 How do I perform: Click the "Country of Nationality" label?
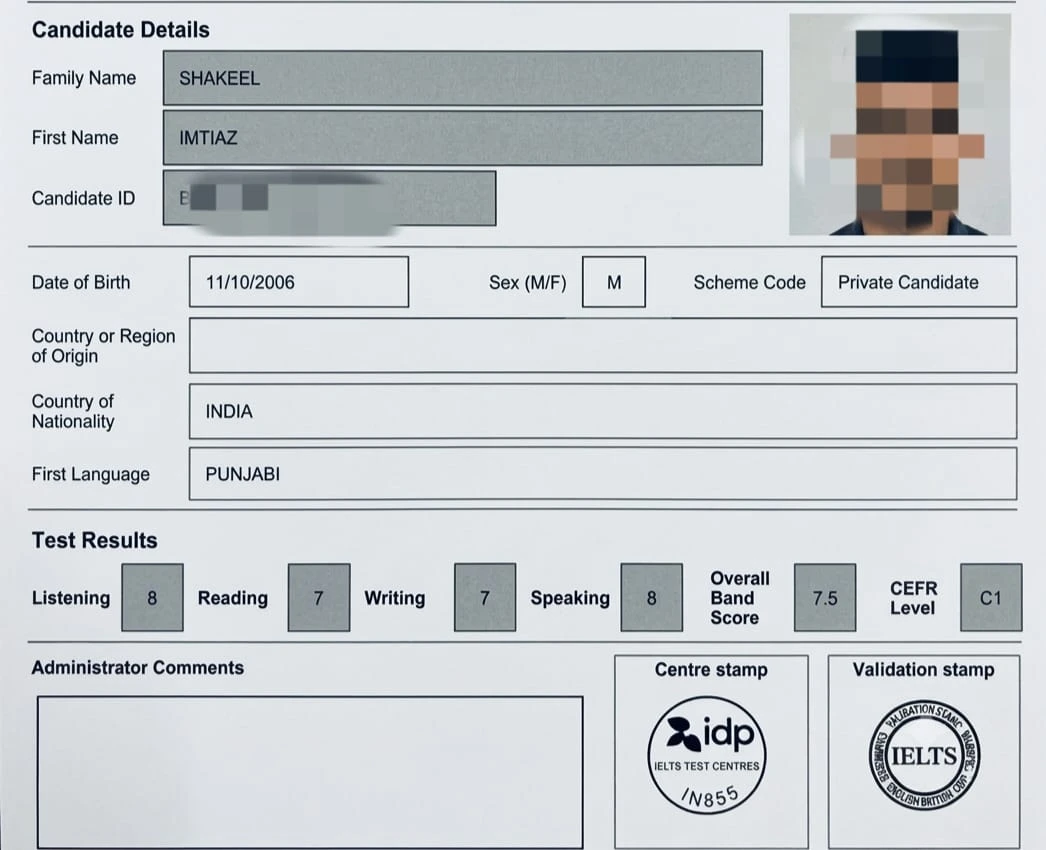tap(73, 411)
